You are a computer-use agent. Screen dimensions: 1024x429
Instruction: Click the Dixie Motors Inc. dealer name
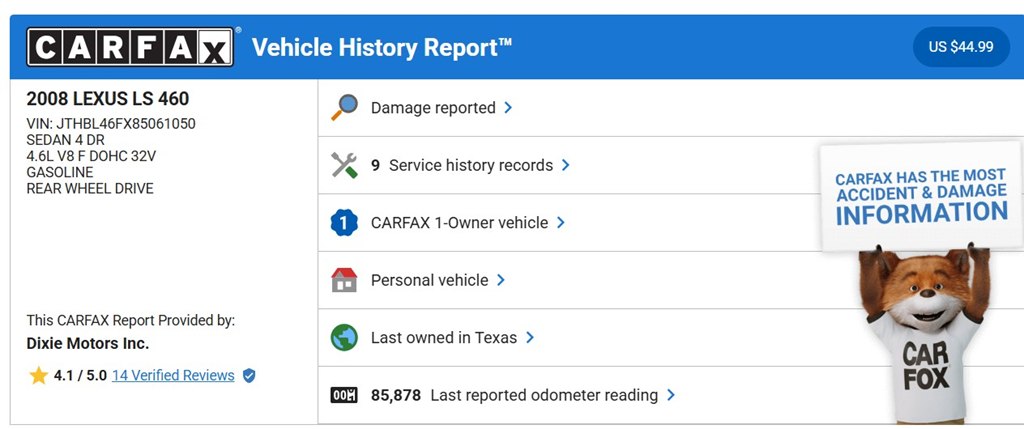(x=88, y=343)
